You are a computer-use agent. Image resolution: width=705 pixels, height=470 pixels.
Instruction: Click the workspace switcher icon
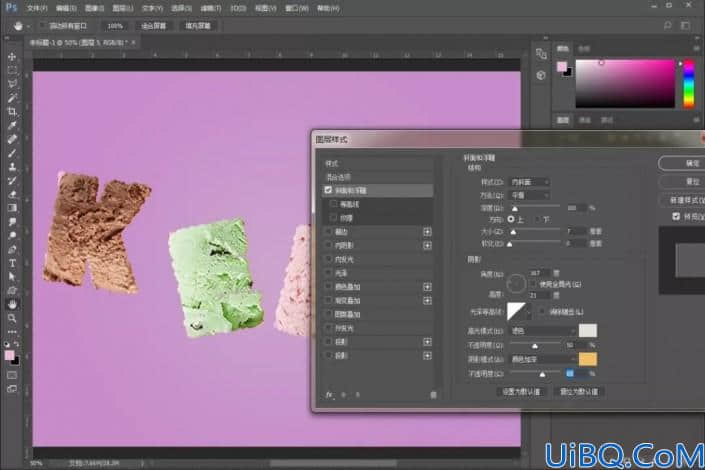(685, 26)
